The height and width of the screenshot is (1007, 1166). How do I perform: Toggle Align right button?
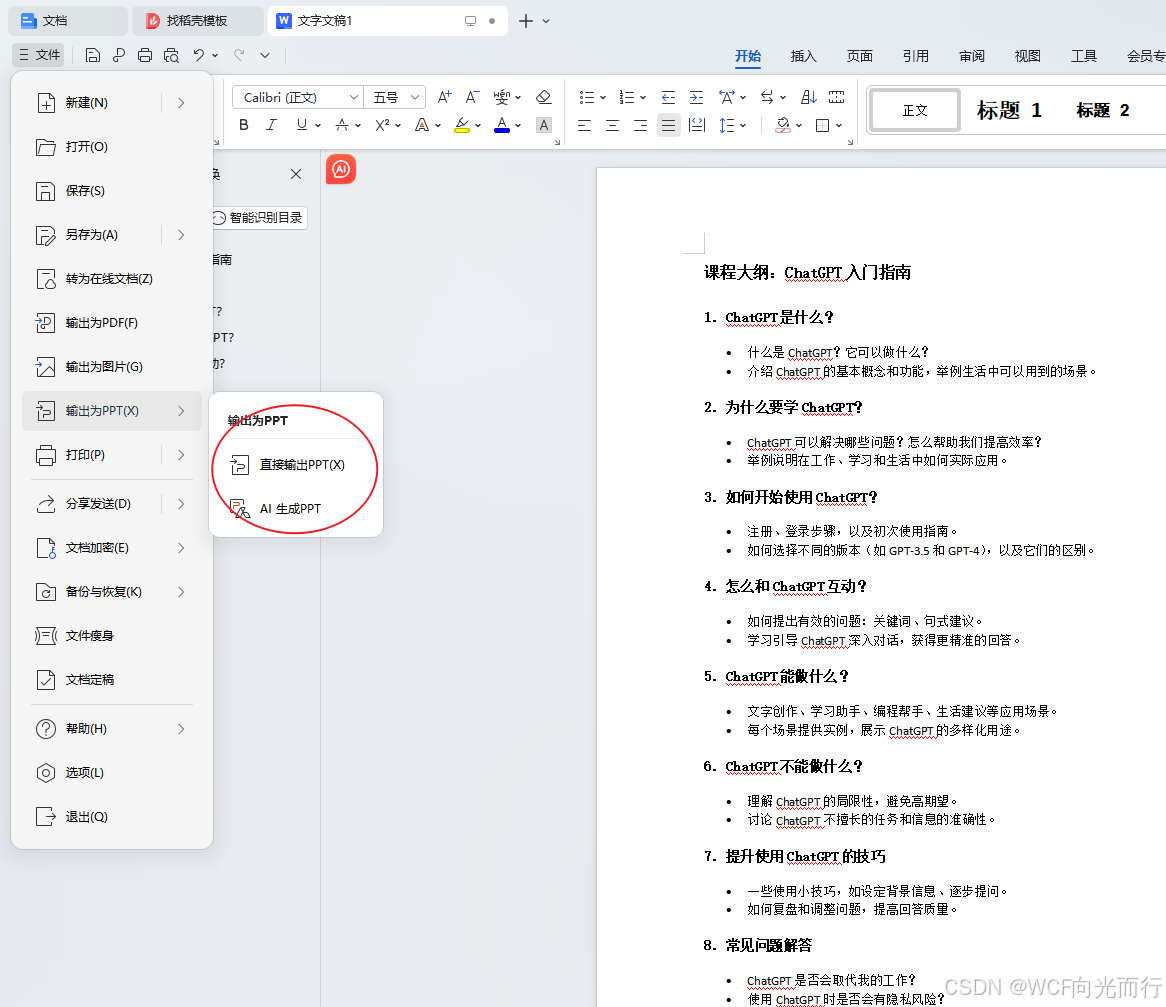(x=640, y=125)
